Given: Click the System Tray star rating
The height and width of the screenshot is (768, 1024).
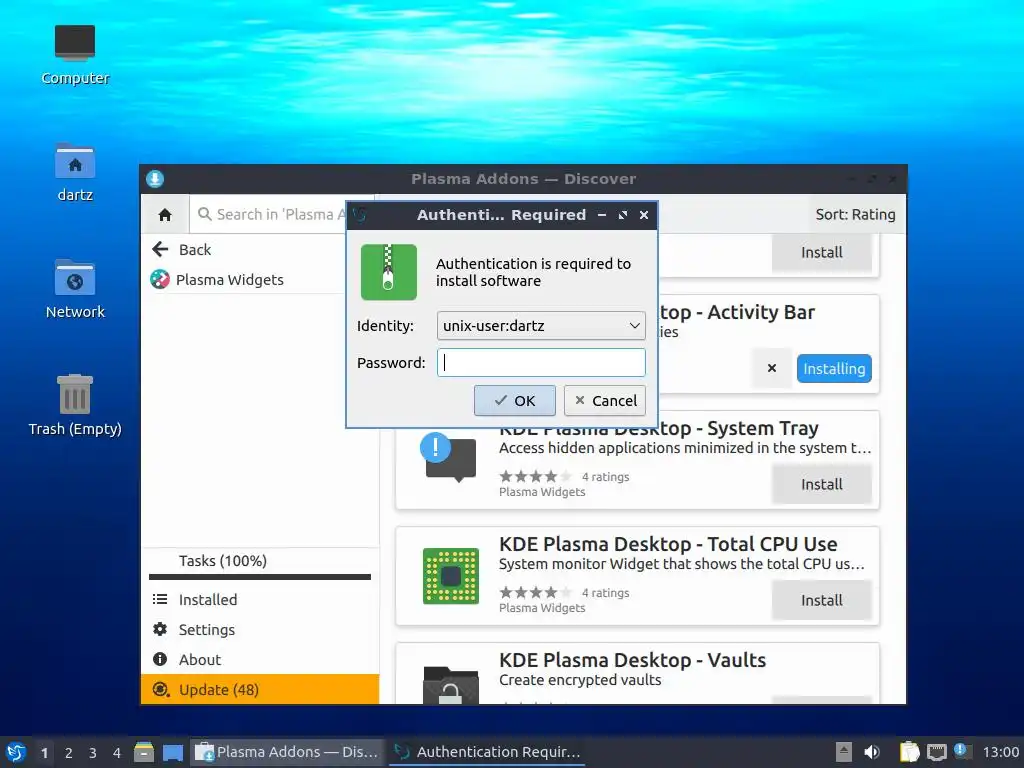Looking at the screenshot, I should (535, 477).
